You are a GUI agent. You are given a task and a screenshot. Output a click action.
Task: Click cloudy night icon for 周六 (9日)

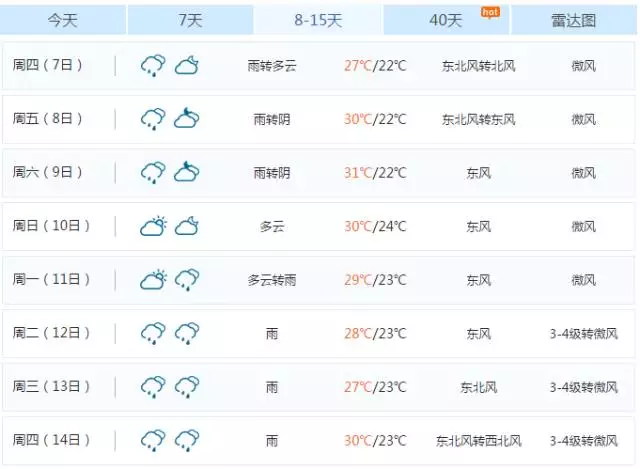pyautogui.click(x=187, y=173)
